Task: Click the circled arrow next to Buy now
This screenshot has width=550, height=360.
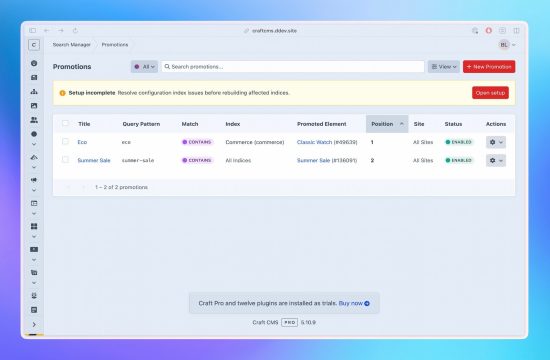Action: click(367, 304)
